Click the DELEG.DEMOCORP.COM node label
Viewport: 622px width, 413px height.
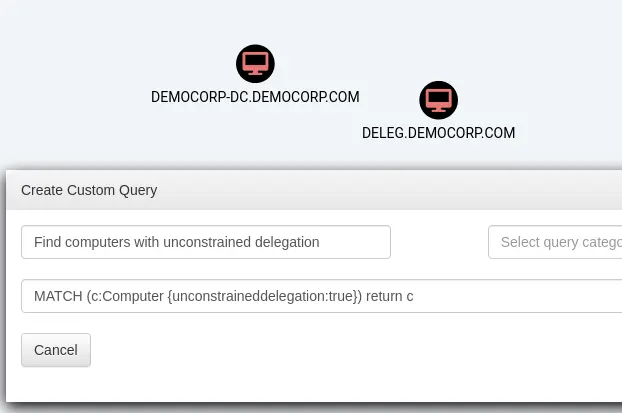tap(438, 132)
